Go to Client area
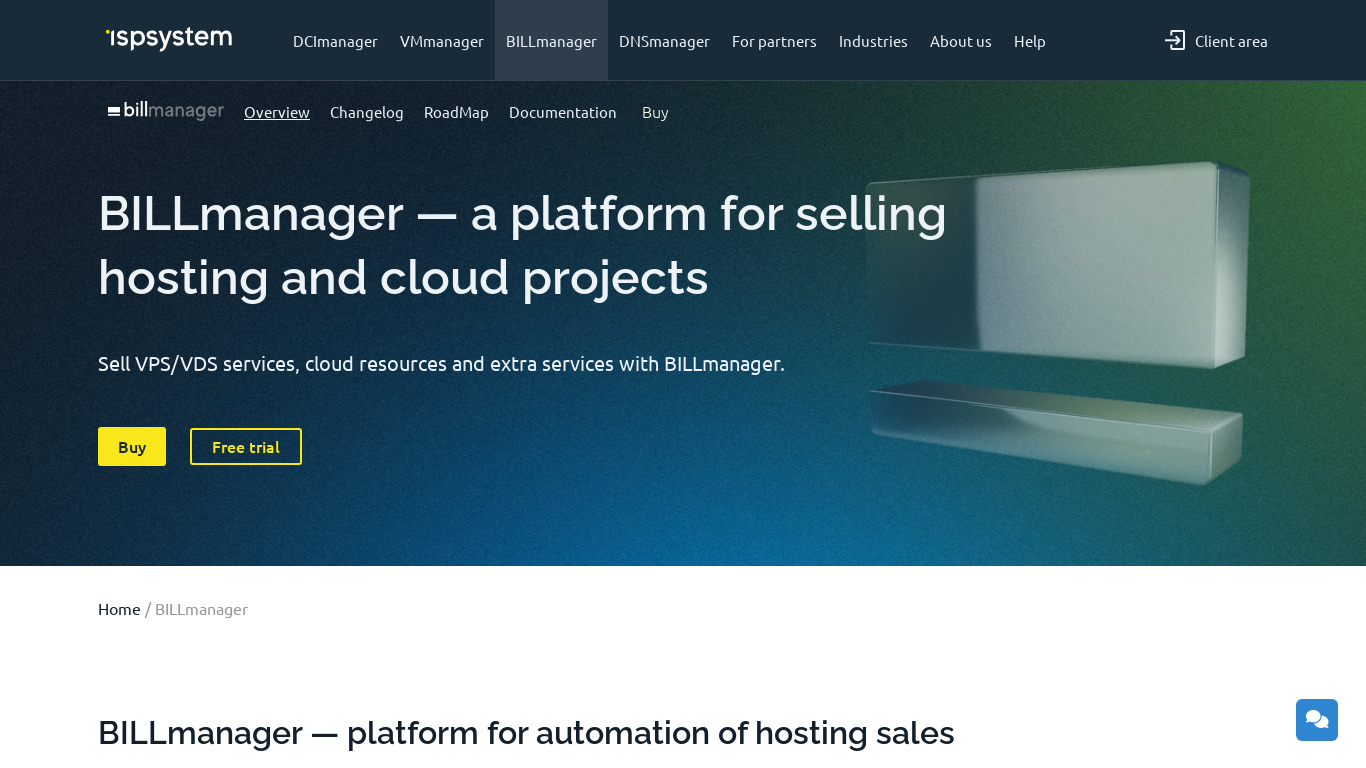 [x=1231, y=41]
